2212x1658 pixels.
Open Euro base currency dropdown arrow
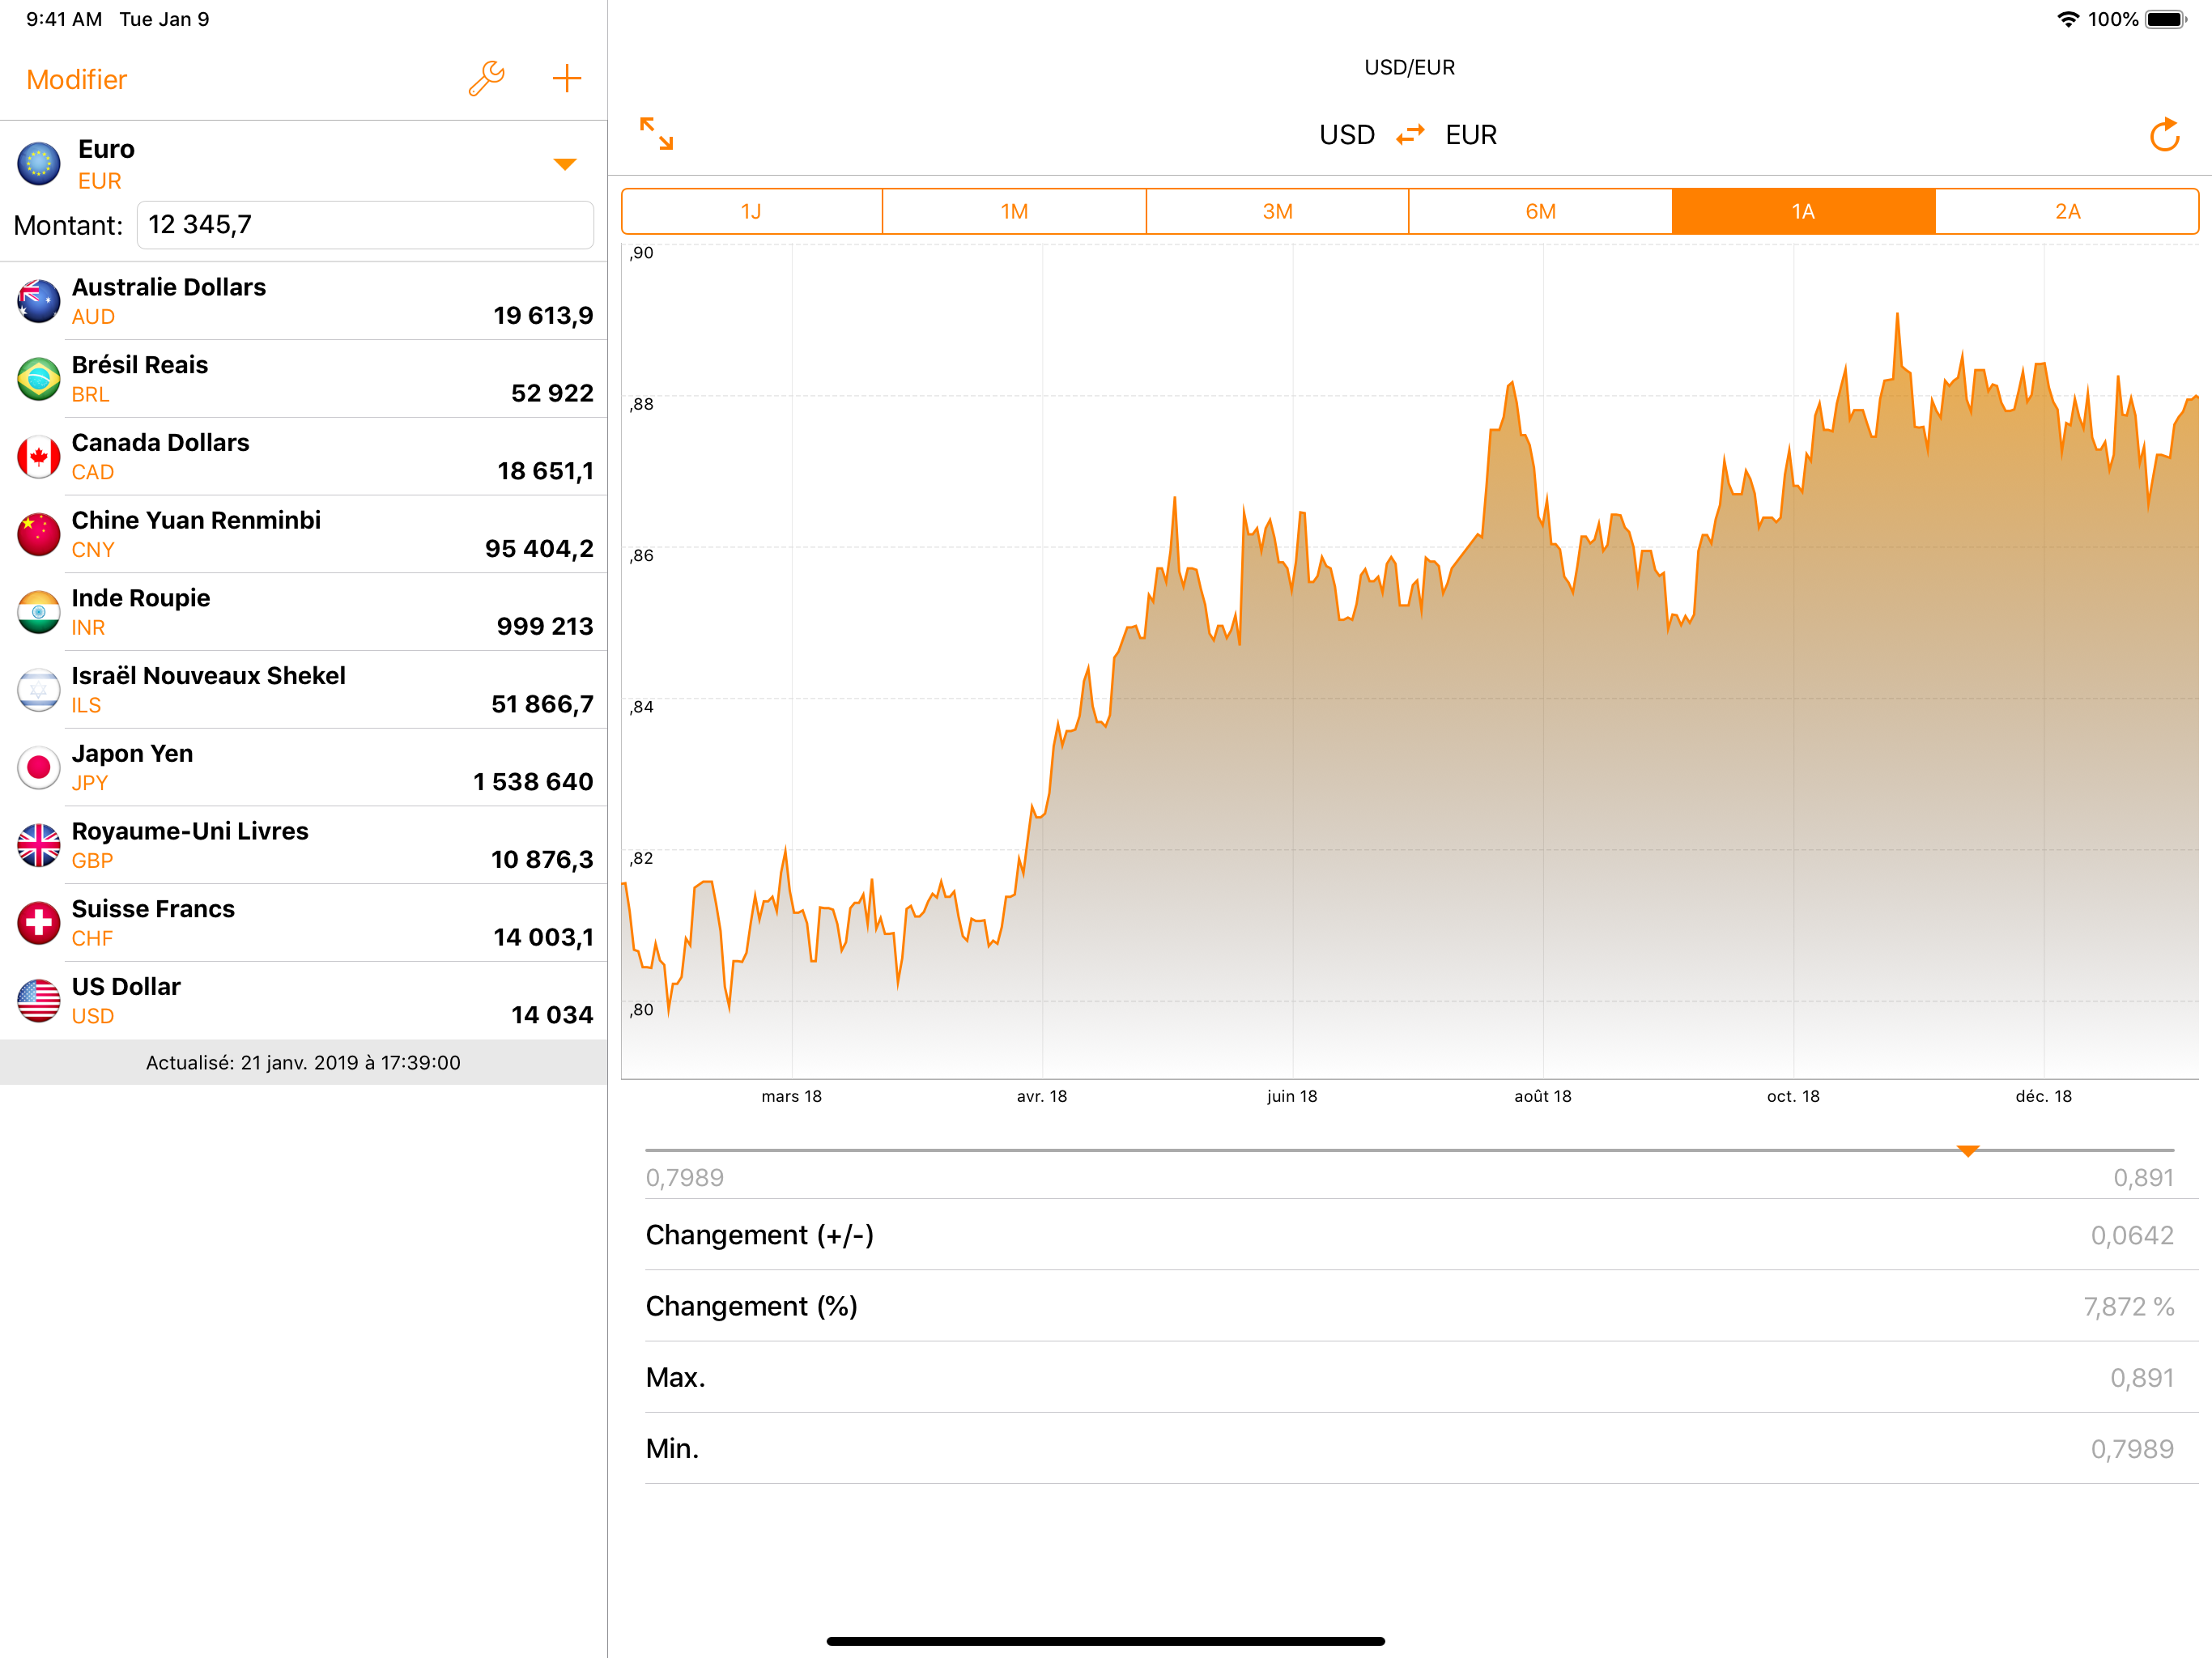[x=565, y=164]
